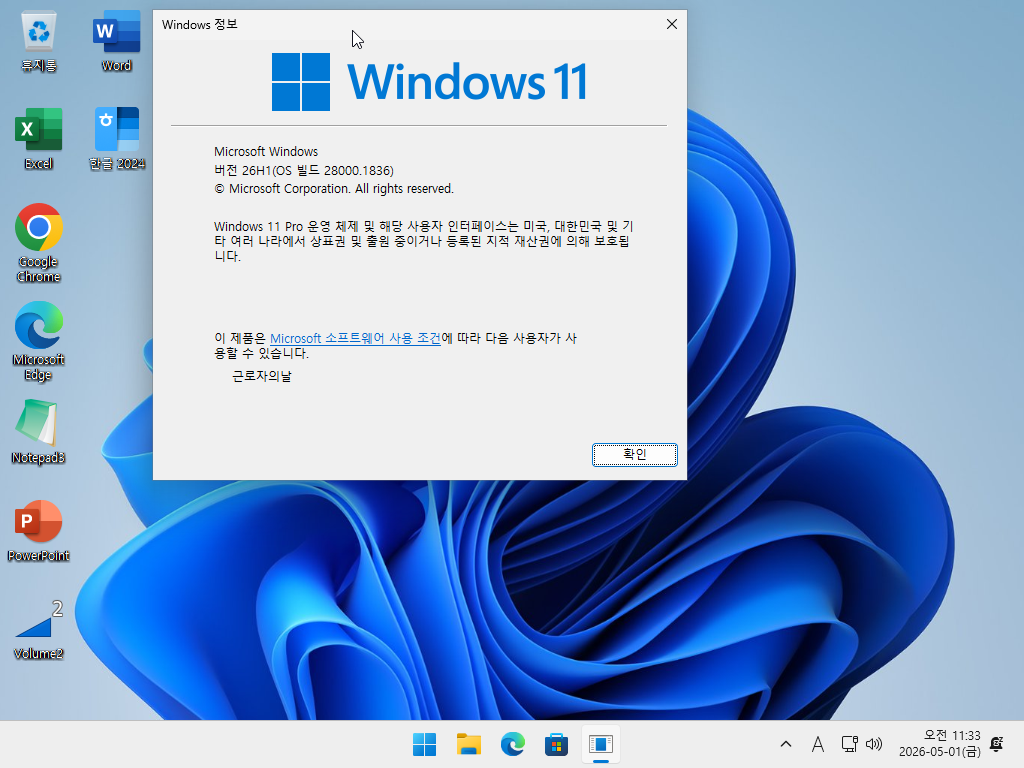The height and width of the screenshot is (768, 1024).
Task: Open Microsoft 소프트웨어 사용 조건 link
Action: [355, 338]
